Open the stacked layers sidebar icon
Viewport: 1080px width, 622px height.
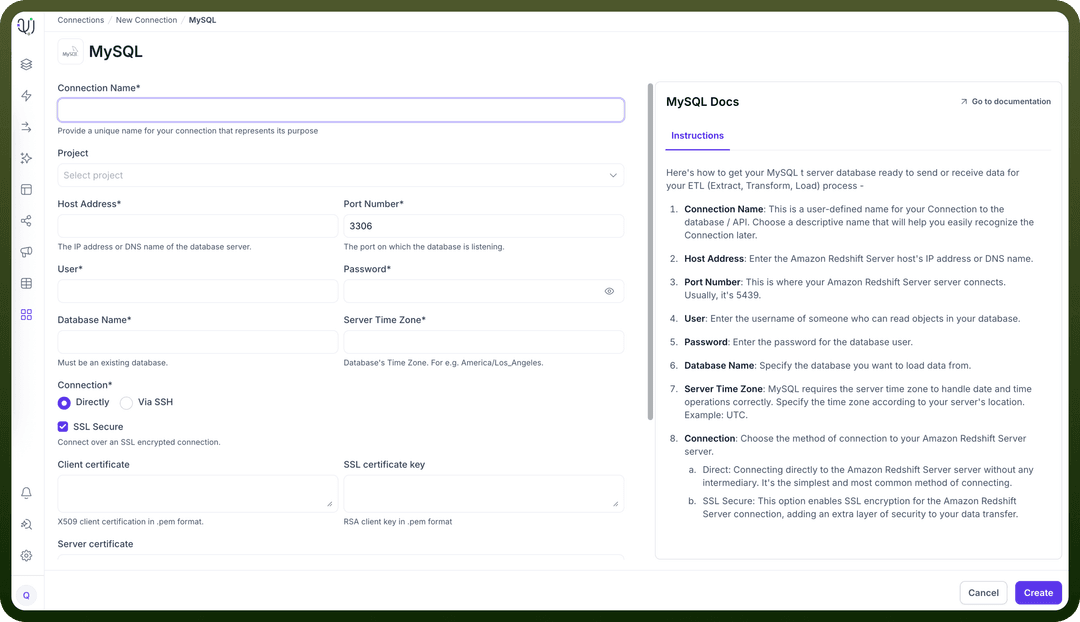click(26, 64)
